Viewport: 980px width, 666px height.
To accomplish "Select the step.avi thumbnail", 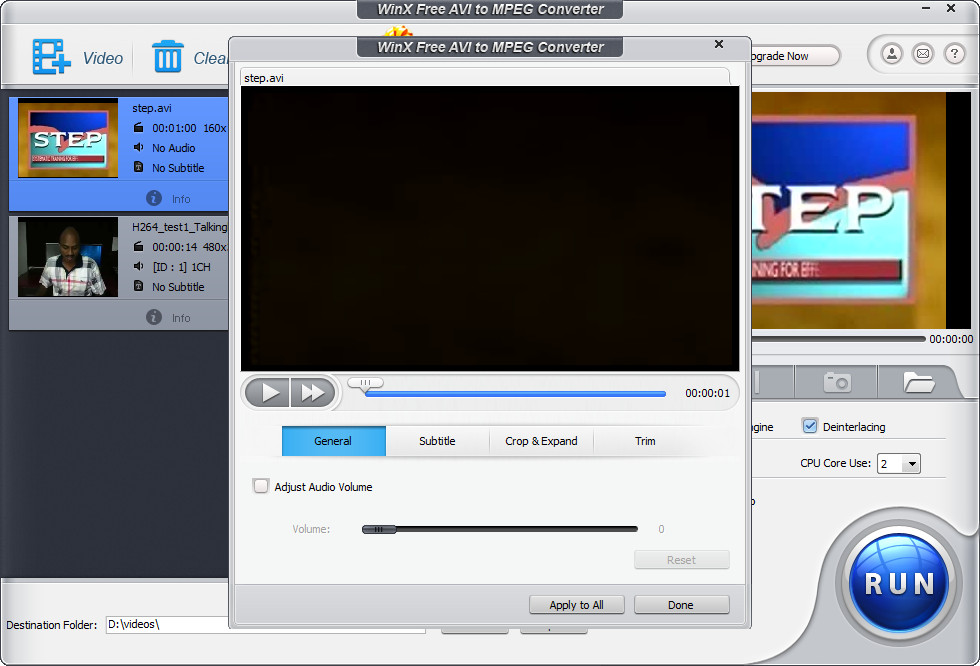I will (x=68, y=137).
